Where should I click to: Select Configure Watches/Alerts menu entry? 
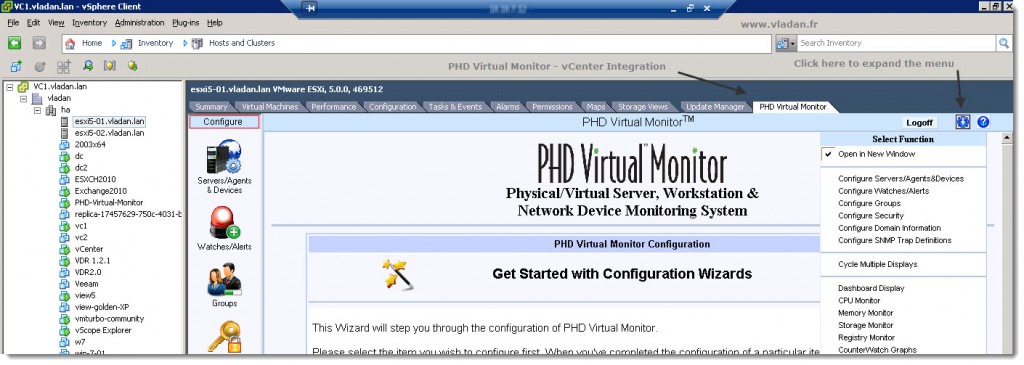click(883, 191)
